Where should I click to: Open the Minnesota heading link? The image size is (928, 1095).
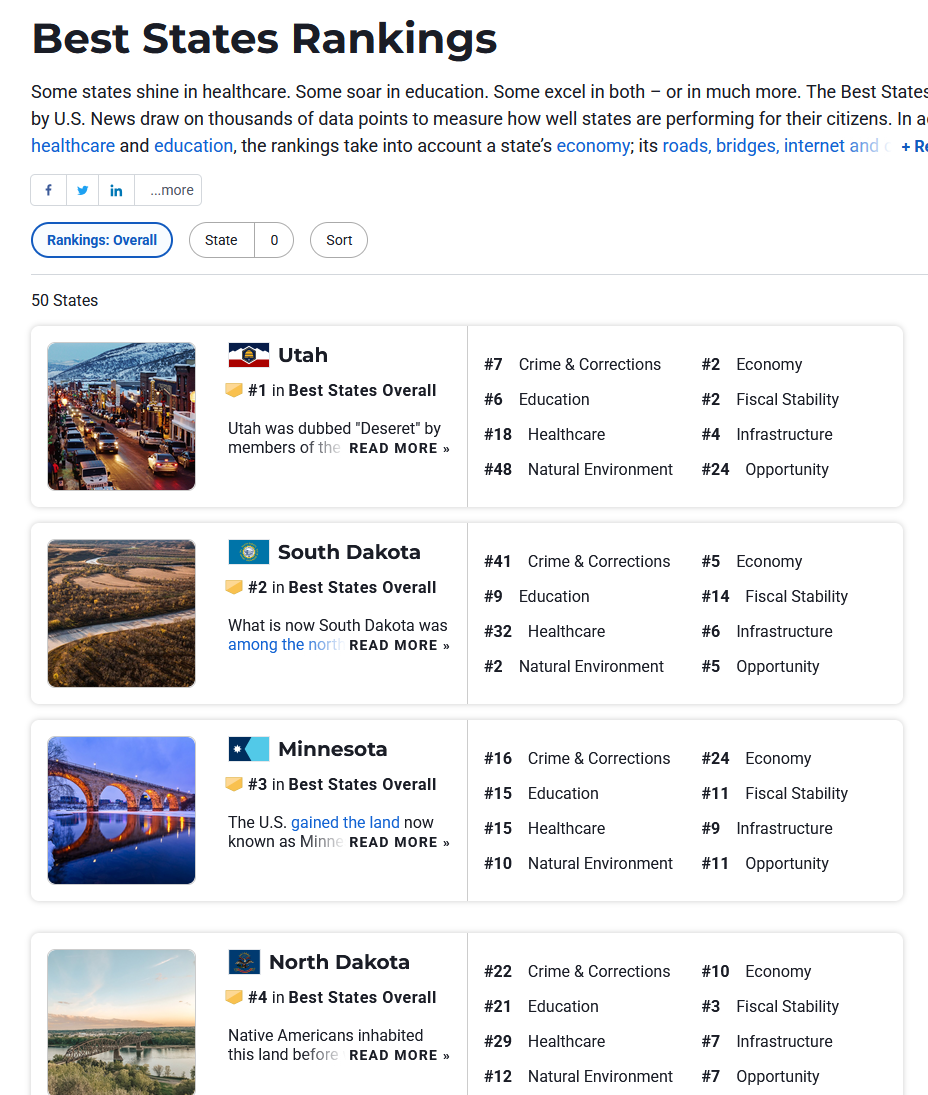click(332, 749)
